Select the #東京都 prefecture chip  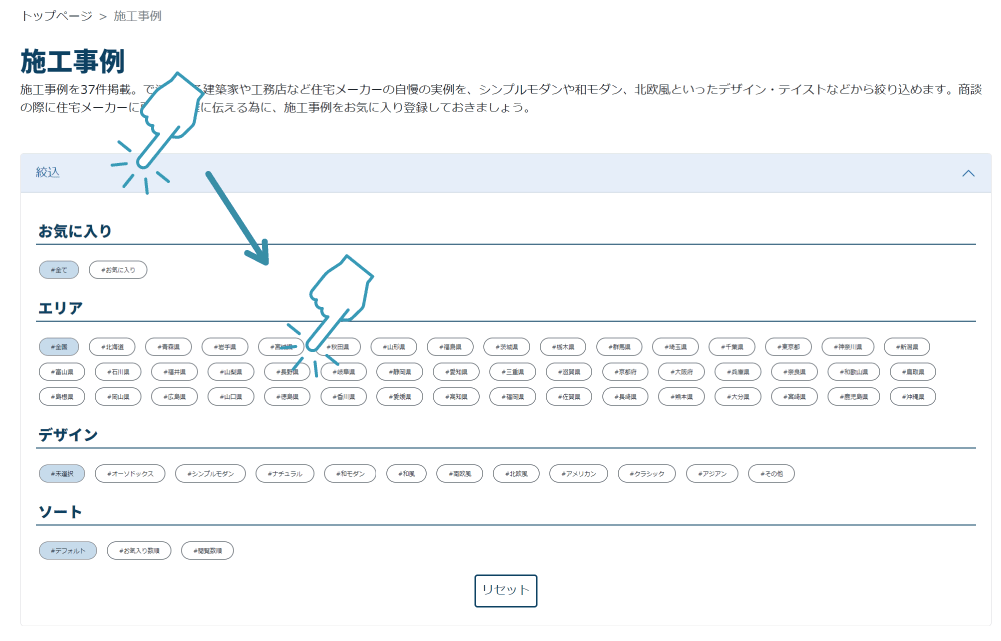click(x=789, y=346)
